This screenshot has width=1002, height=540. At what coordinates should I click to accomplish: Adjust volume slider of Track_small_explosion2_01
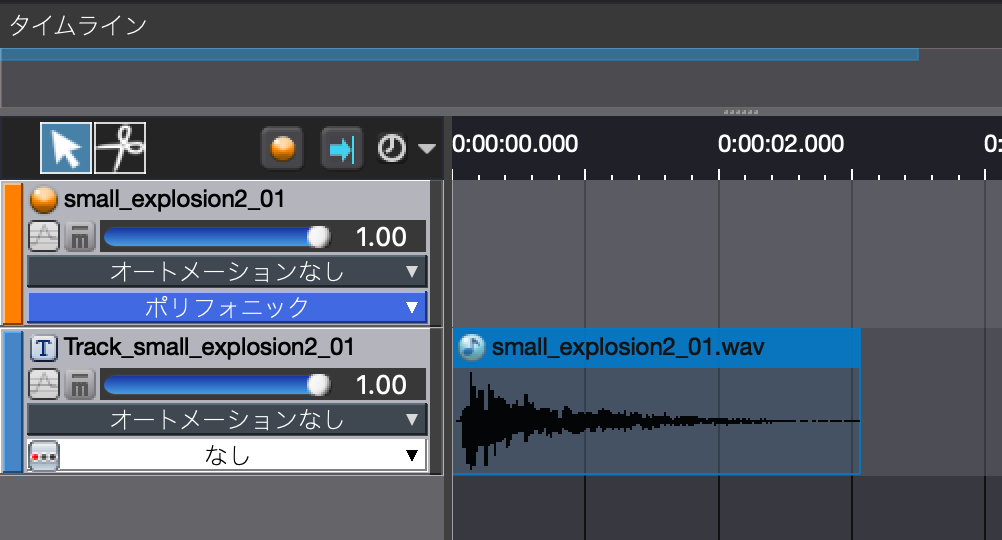pos(217,385)
